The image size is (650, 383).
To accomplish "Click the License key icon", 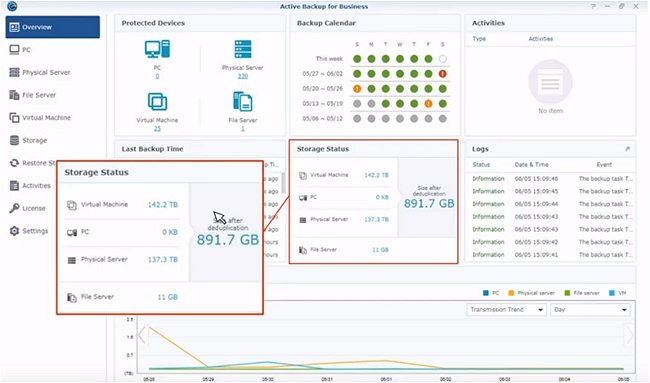I will [x=15, y=208].
